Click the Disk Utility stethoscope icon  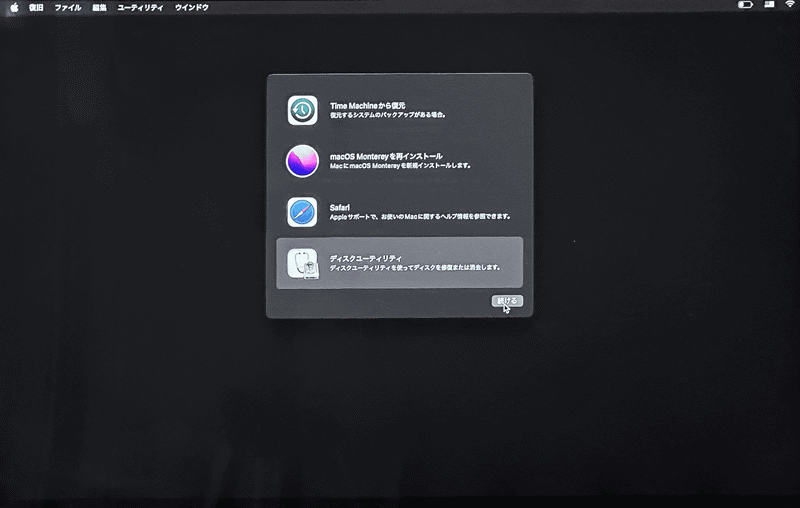coord(302,263)
